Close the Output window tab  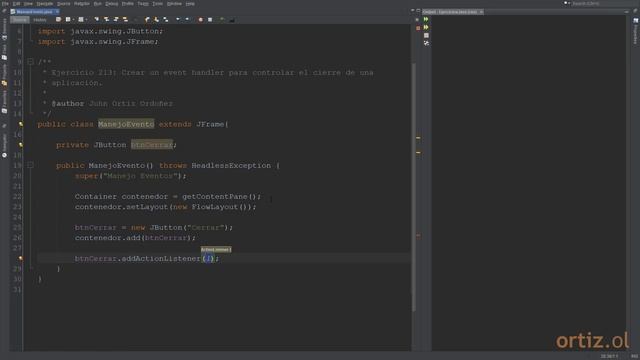point(481,12)
